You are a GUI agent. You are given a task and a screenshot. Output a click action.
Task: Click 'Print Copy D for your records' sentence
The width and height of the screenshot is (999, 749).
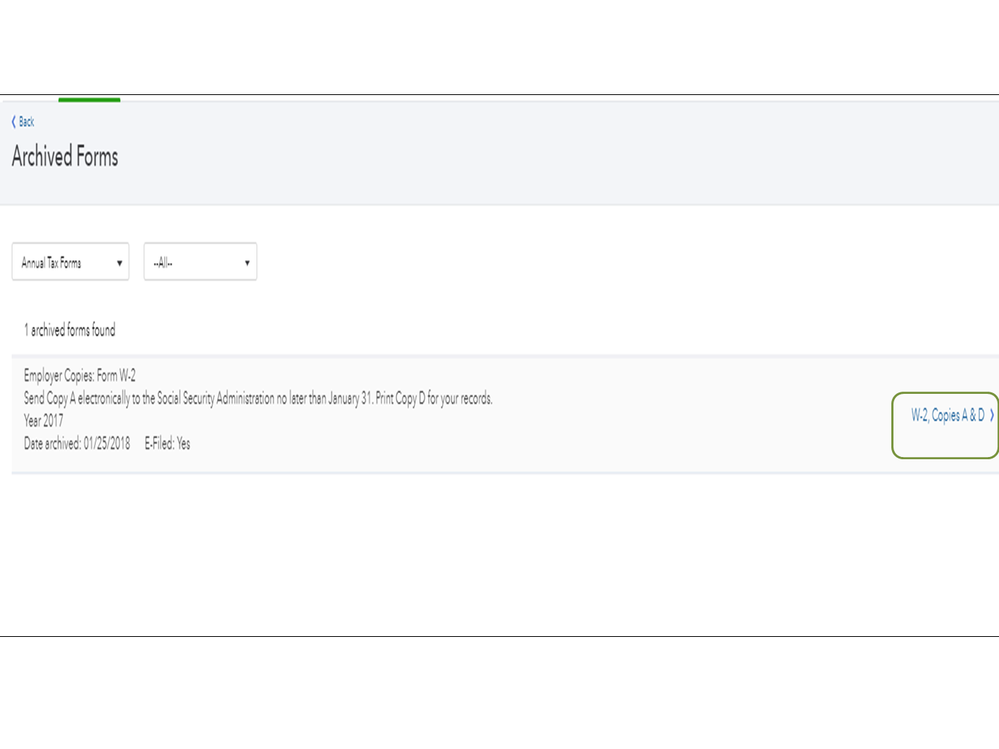(434, 399)
